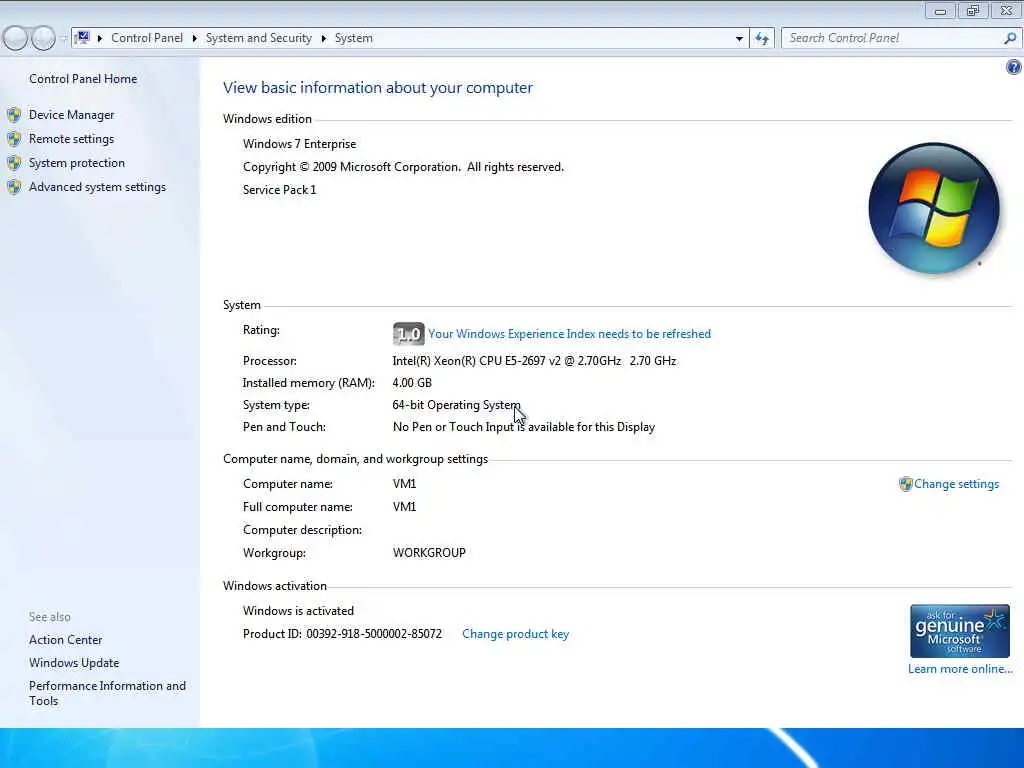
Task: Click Your Windows Experience Index needs refreshed link
Action: tap(569, 334)
